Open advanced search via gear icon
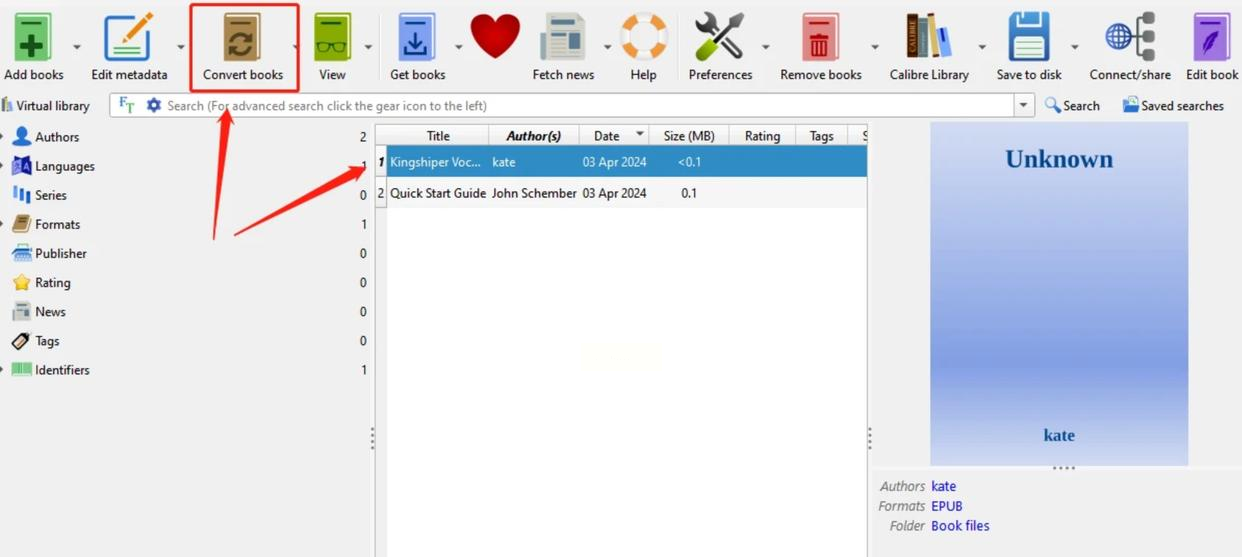Viewport: 1242px width, 557px height. point(153,105)
